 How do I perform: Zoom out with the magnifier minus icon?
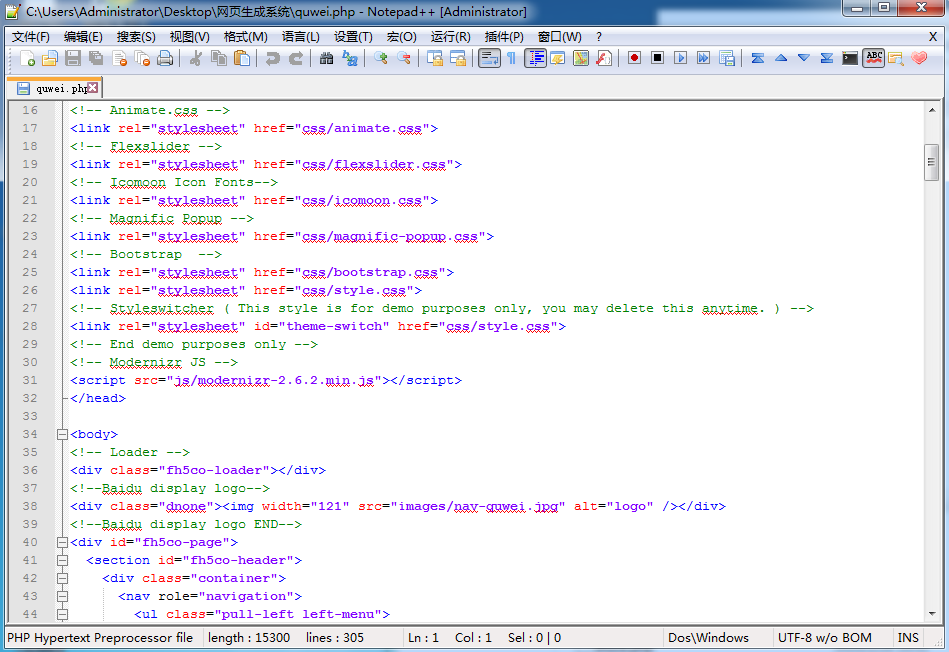404,58
